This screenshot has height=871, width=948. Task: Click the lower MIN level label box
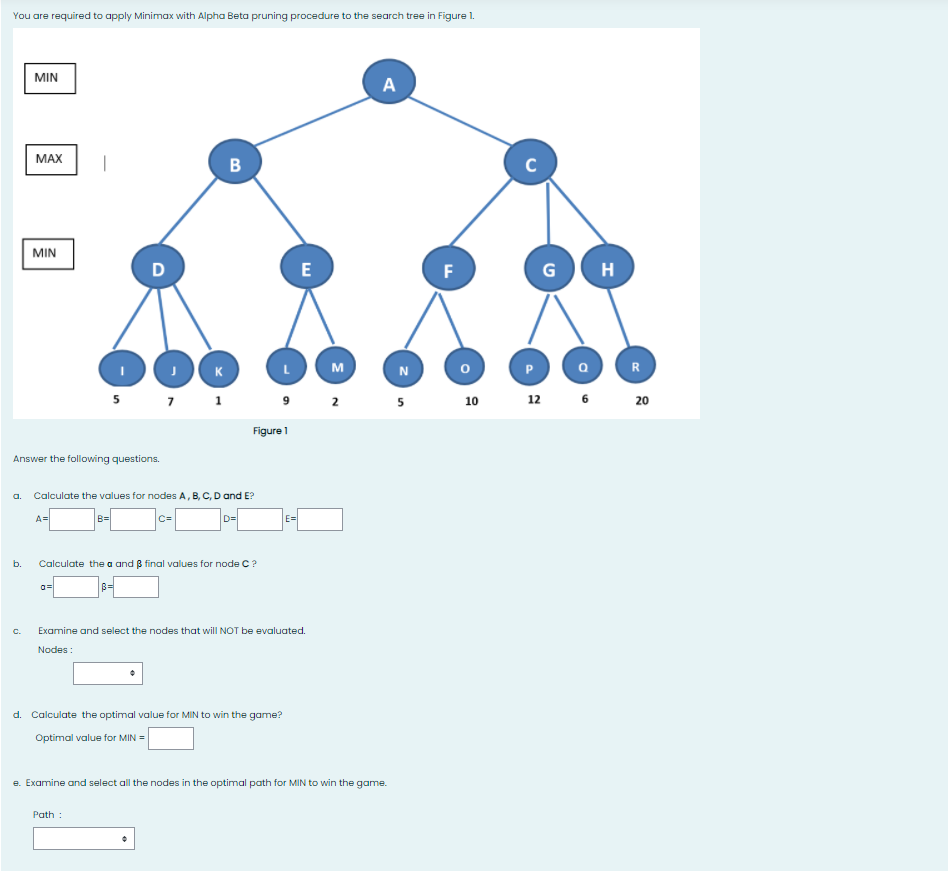[48, 254]
